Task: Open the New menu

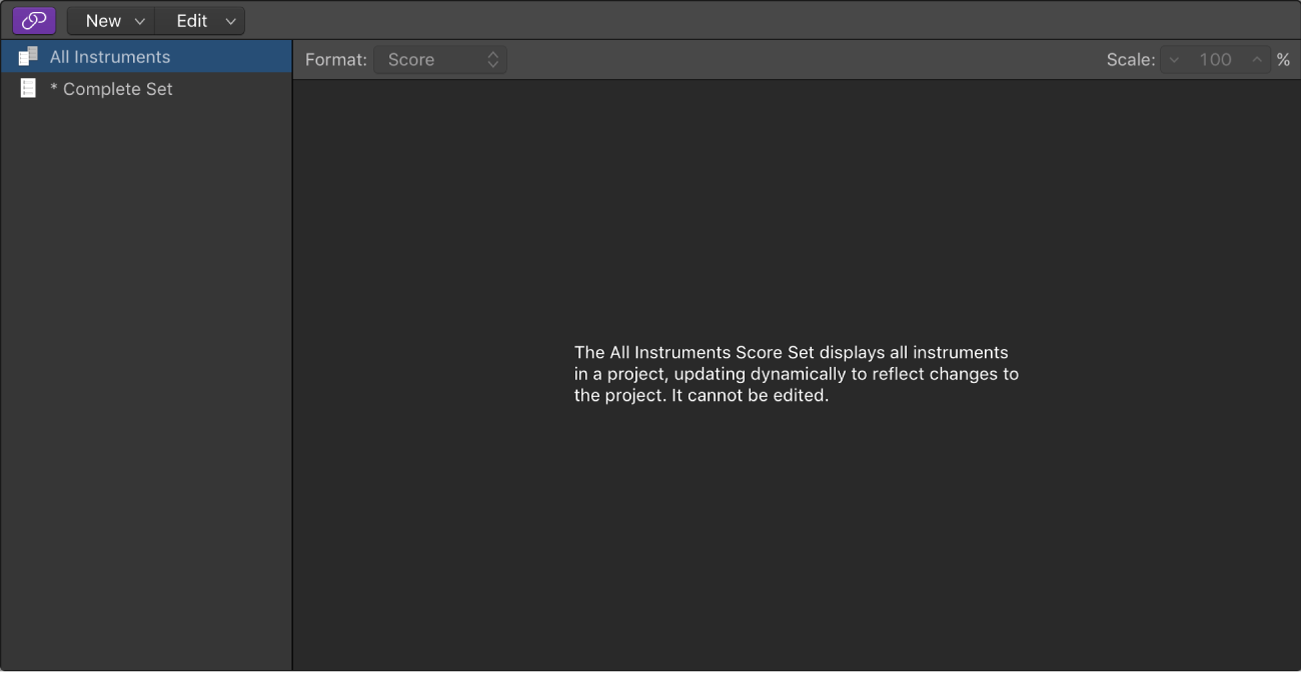Action: tap(111, 20)
